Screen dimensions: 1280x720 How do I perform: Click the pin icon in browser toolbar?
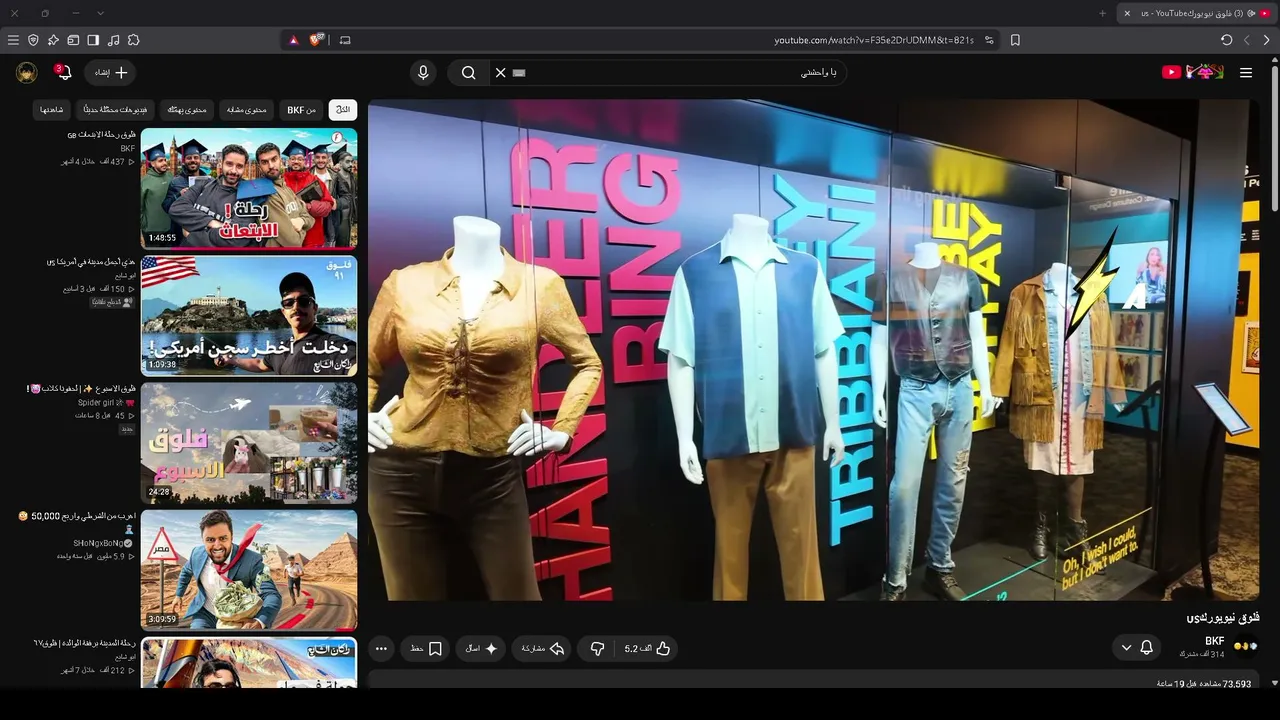[x=53, y=40]
